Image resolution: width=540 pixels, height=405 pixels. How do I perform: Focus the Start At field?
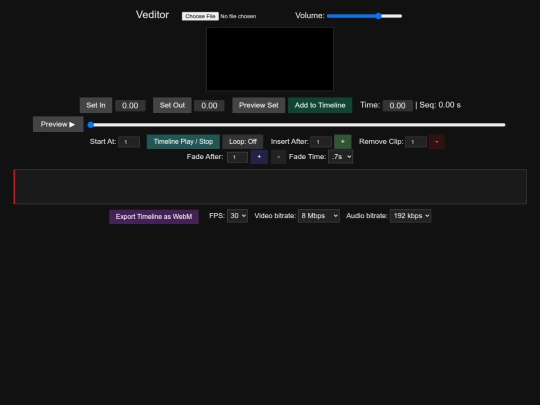point(129,142)
